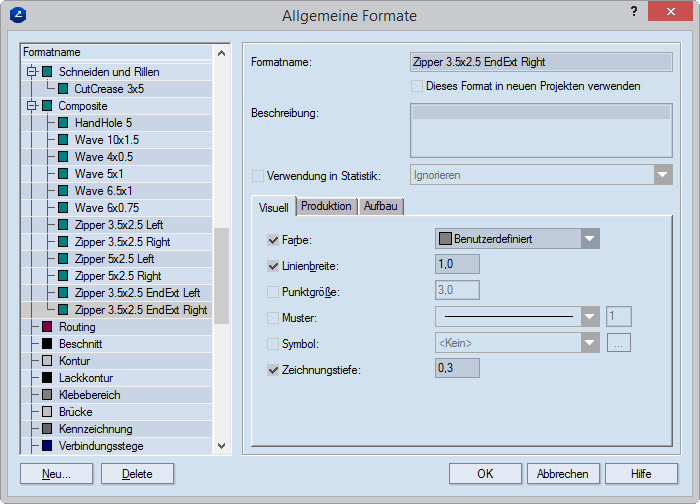The image size is (700, 504).
Task: Click the icon beside Zipper 5x2.5 Right
Action: pyautogui.click(x=63, y=275)
